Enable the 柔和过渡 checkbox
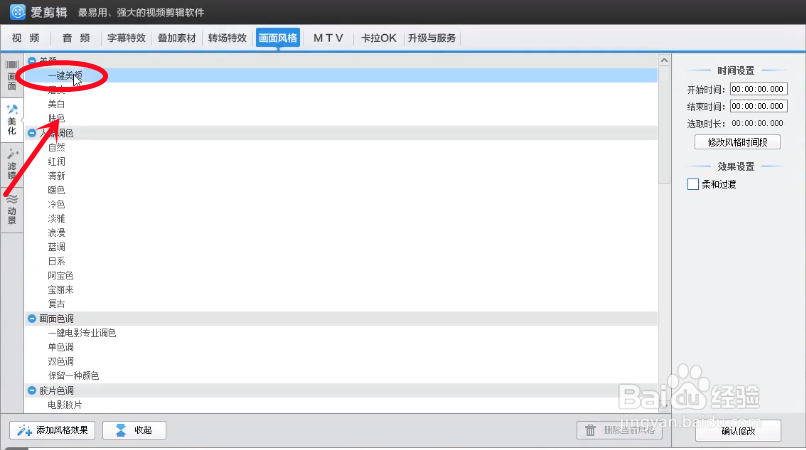The image size is (806, 450). [693, 184]
